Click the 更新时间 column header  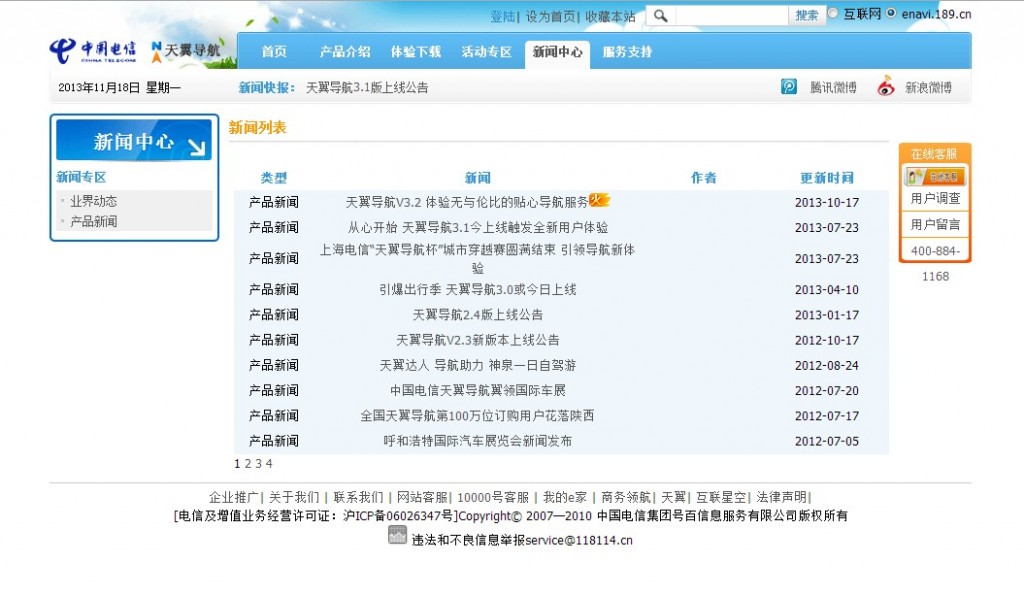[x=827, y=178]
